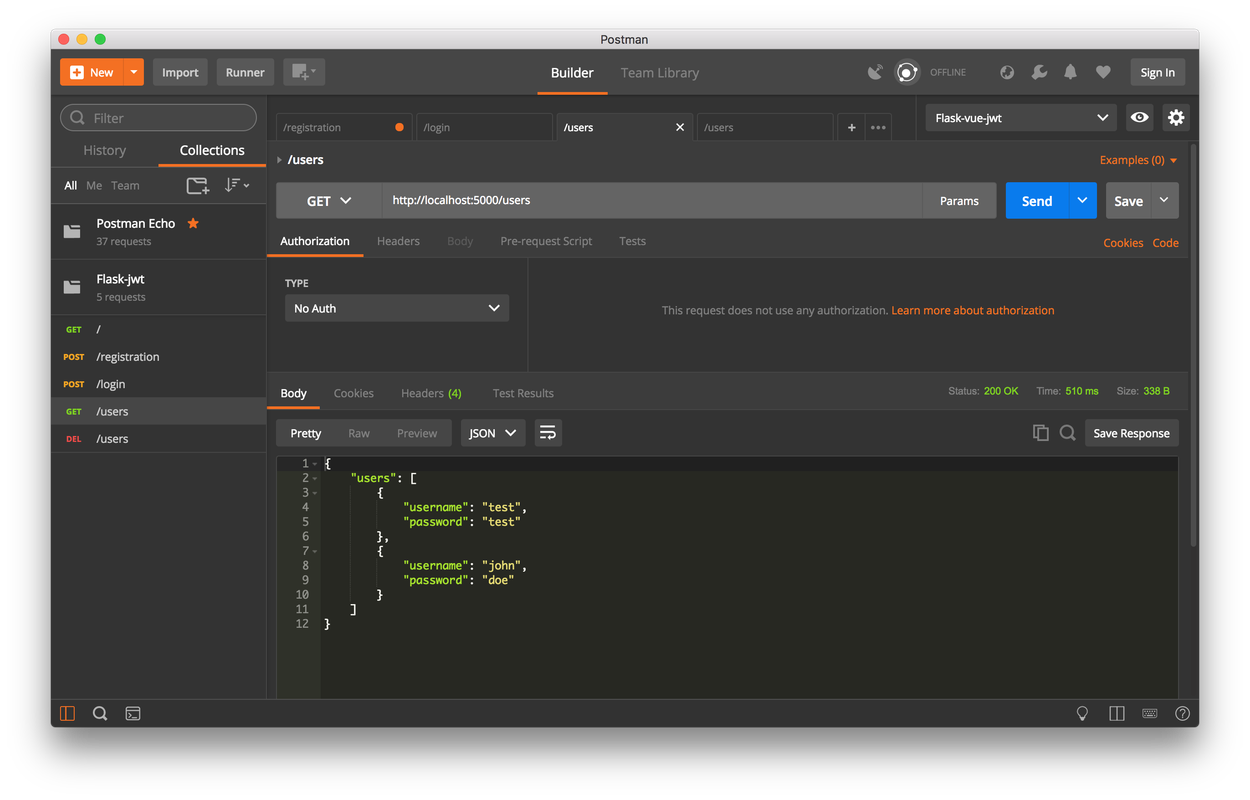Open keyboard shortcuts icon
This screenshot has height=800, width=1250.
point(1150,713)
